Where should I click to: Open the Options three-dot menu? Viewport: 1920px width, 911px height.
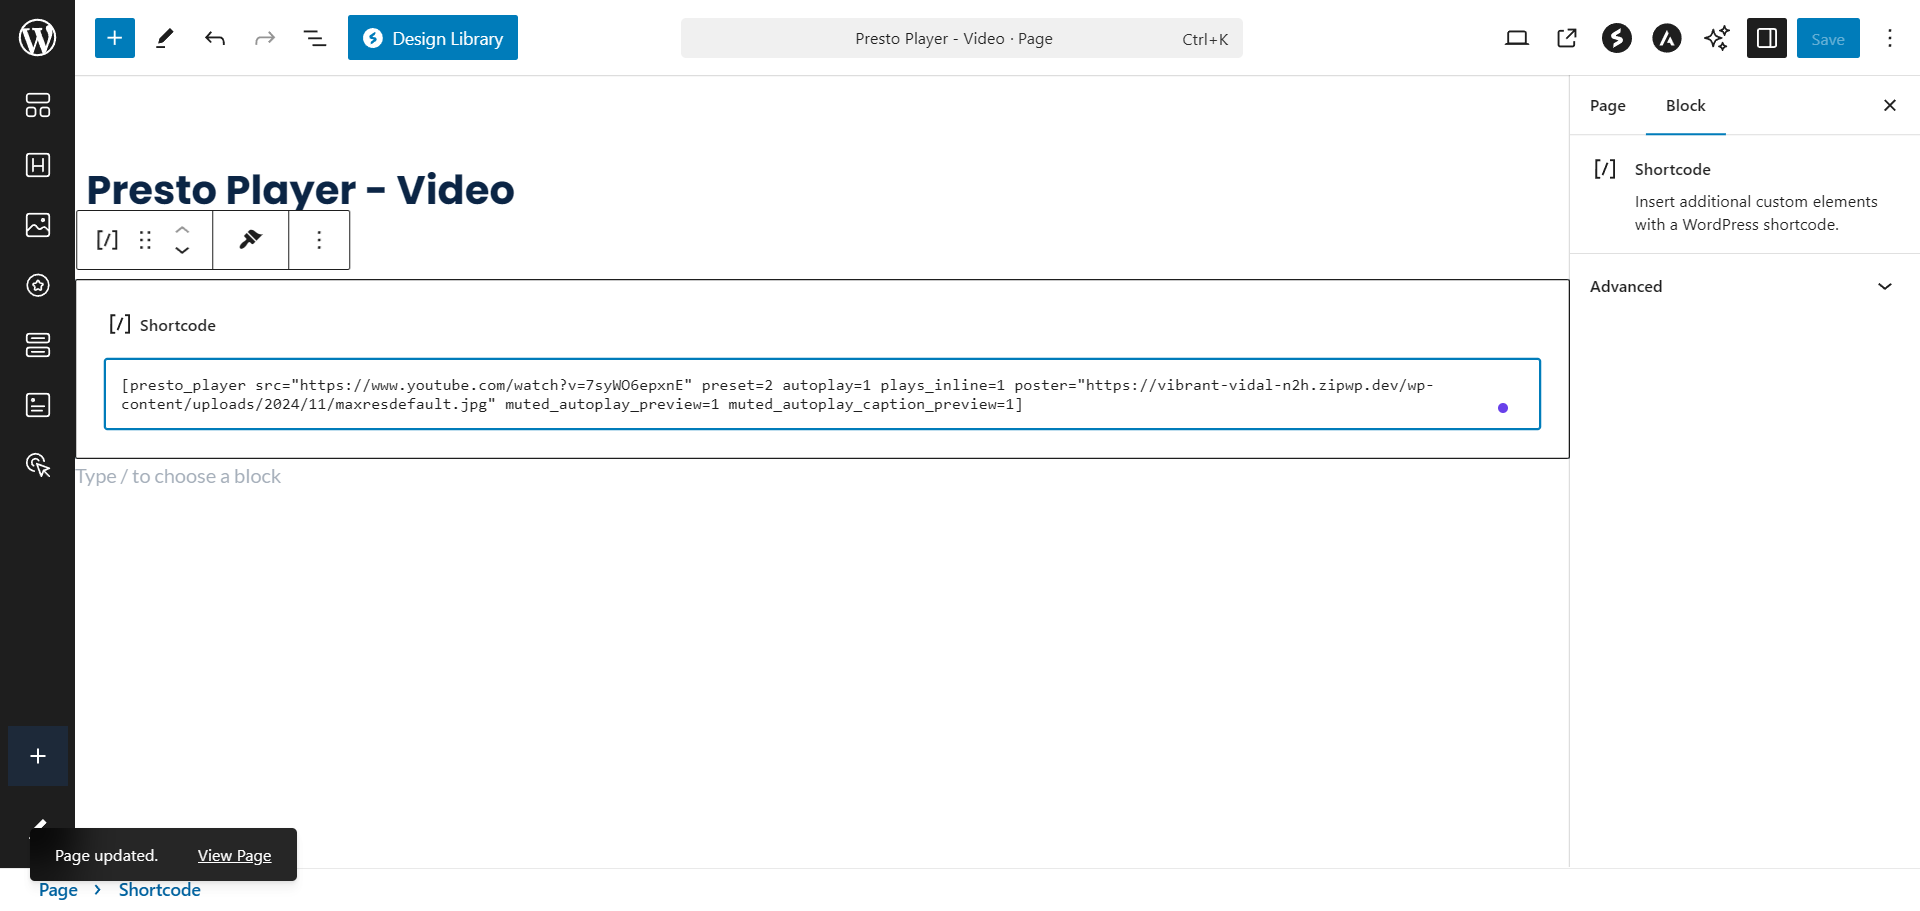[1890, 38]
